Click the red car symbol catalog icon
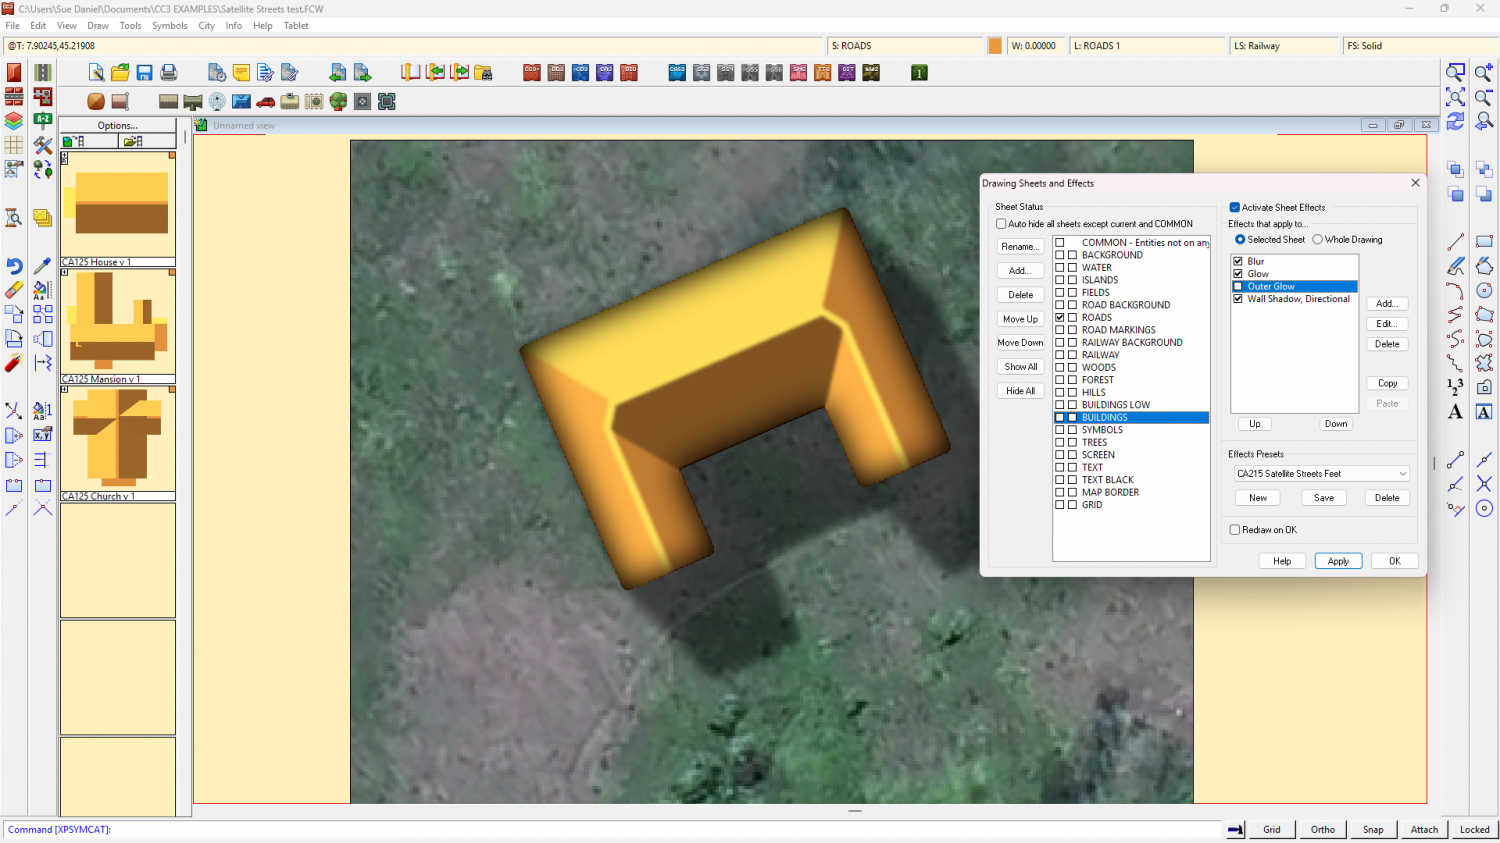 point(265,101)
